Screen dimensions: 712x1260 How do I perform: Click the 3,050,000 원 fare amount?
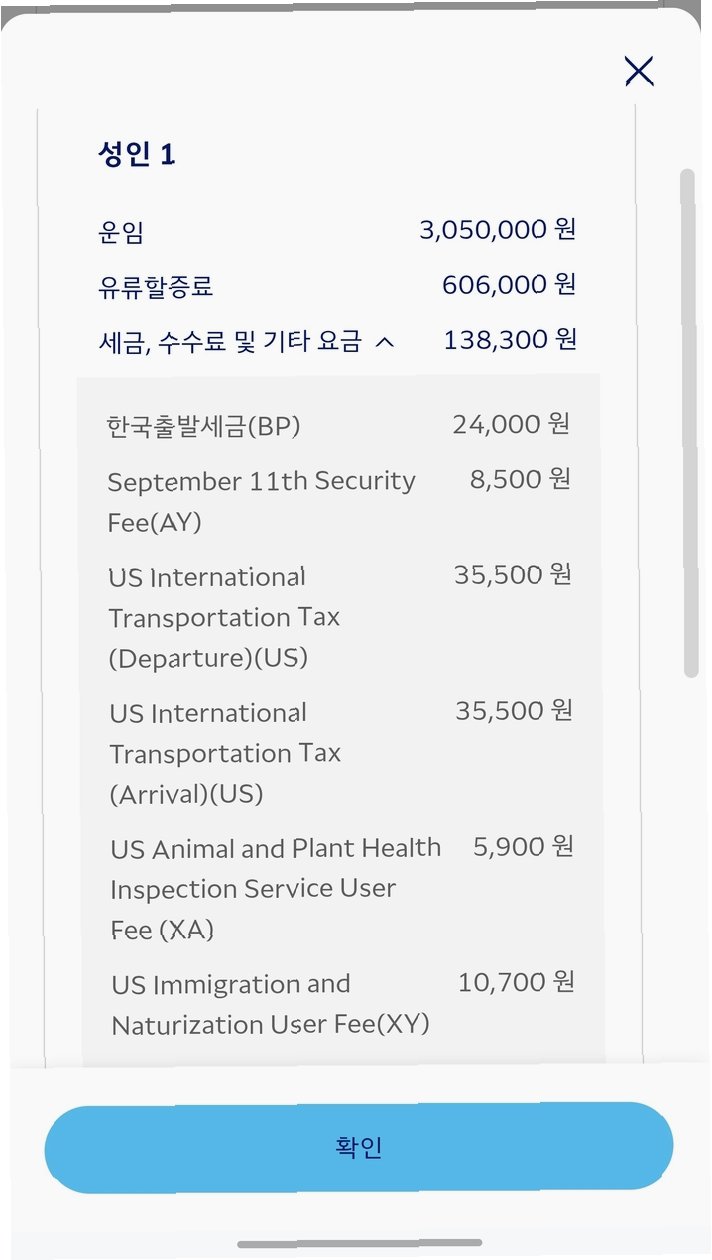(497, 230)
